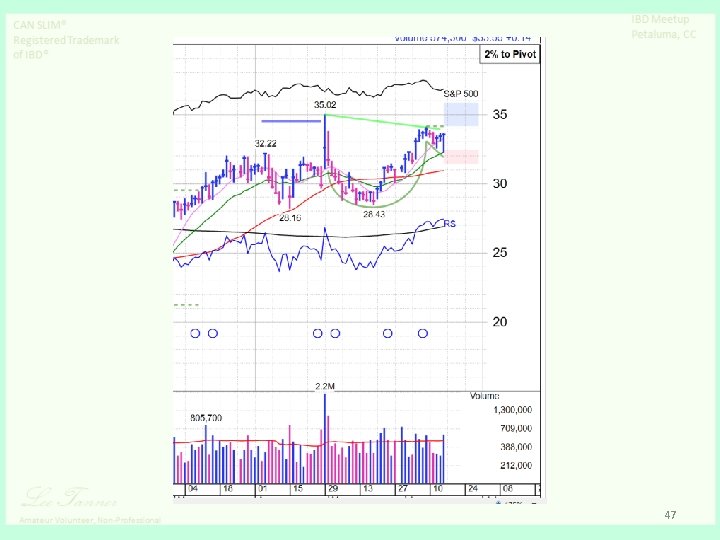Image resolution: width=720 pixels, height=540 pixels.
Task: Select the 2.2M volume spike label
Action: coord(325,387)
